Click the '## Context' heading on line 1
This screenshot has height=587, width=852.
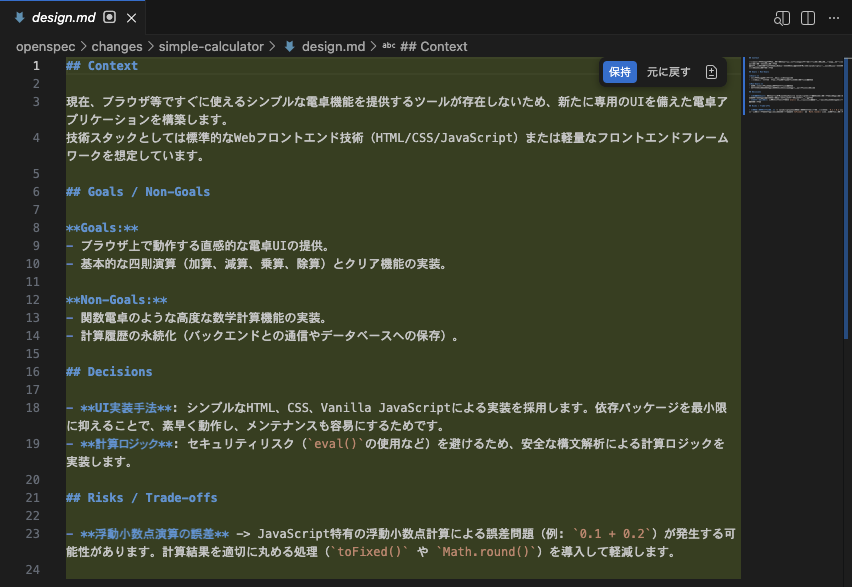pyautogui.click(x=102, y=66)
